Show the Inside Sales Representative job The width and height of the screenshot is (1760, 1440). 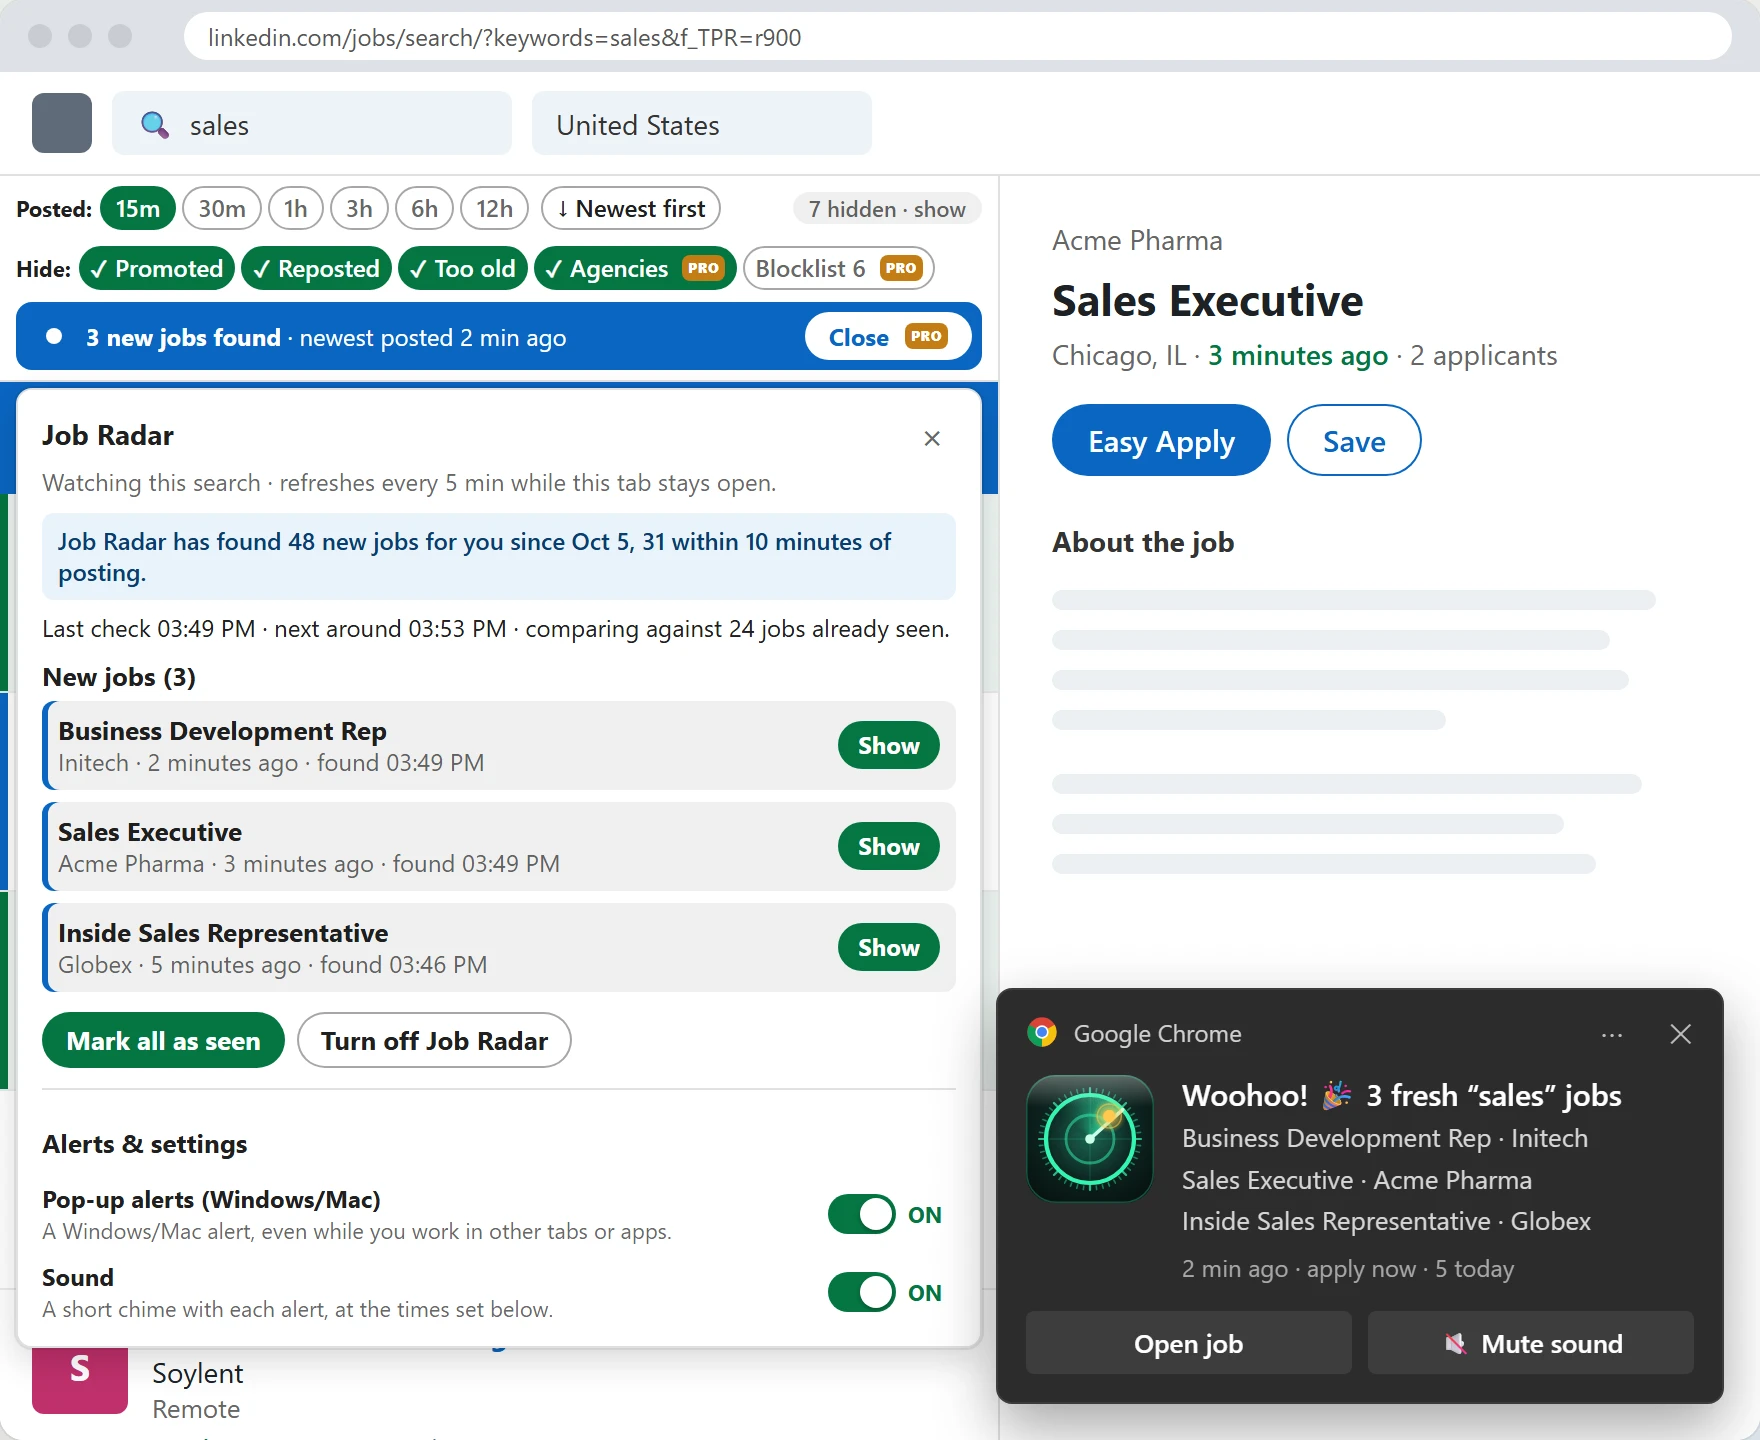(x=888, y=947)
